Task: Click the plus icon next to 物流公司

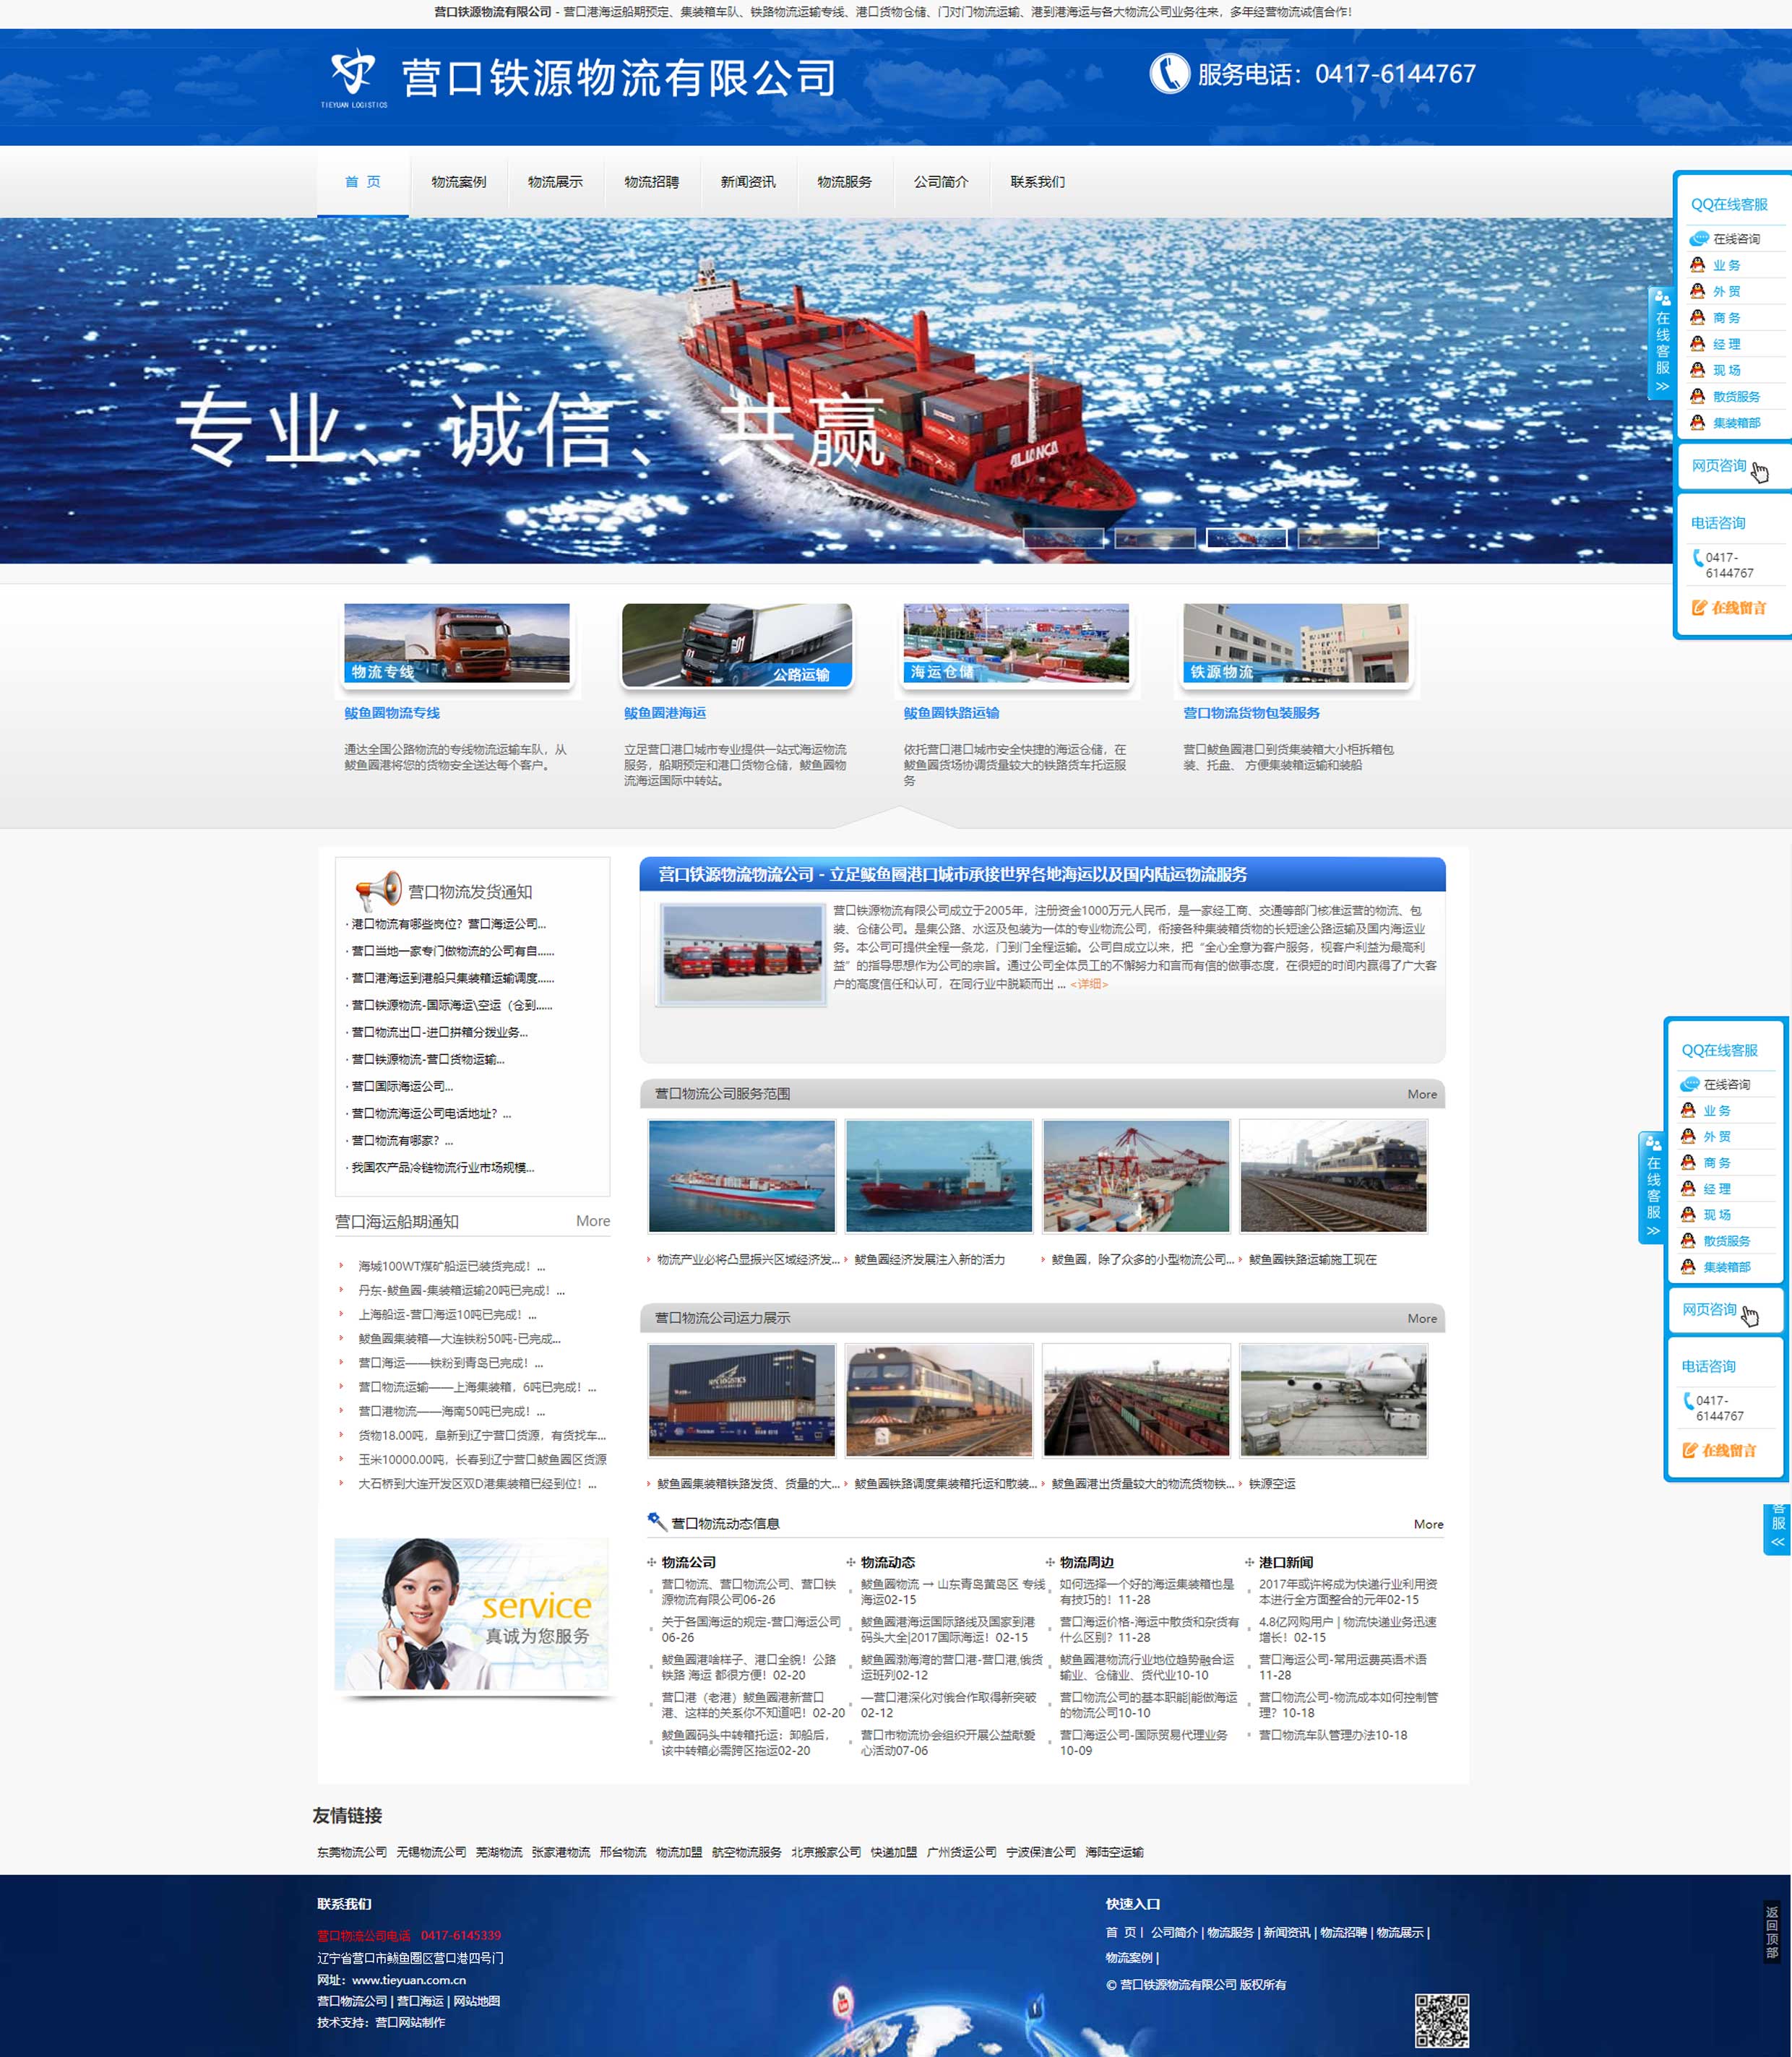Action: tap(652, 1561)
